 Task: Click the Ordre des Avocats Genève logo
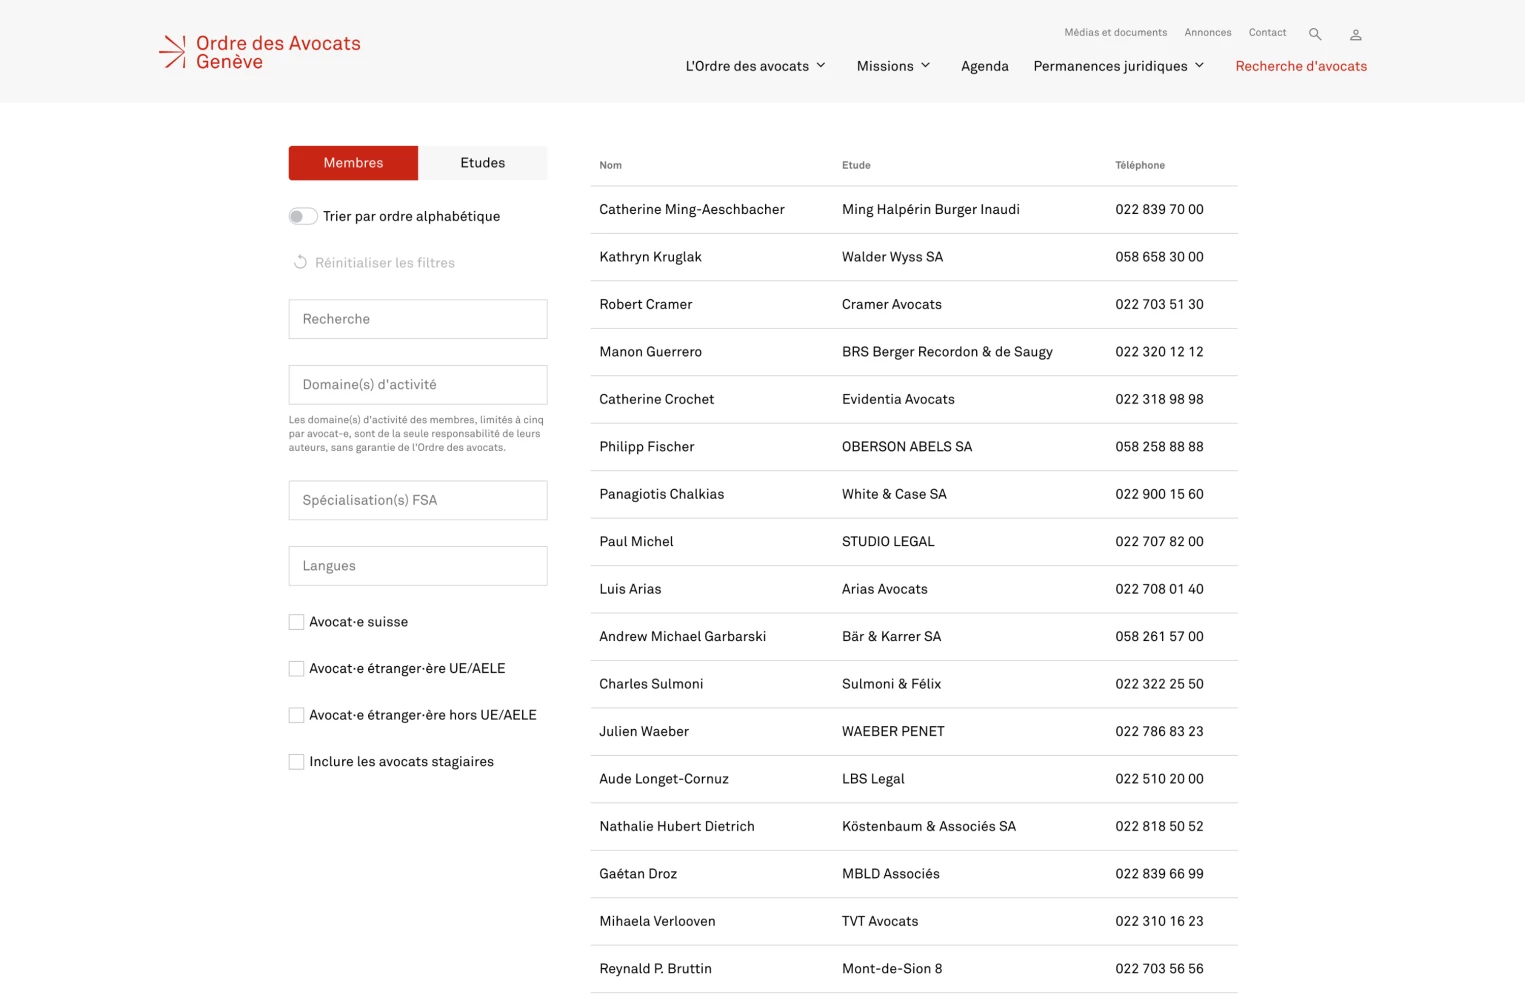(x=260, y=52)
